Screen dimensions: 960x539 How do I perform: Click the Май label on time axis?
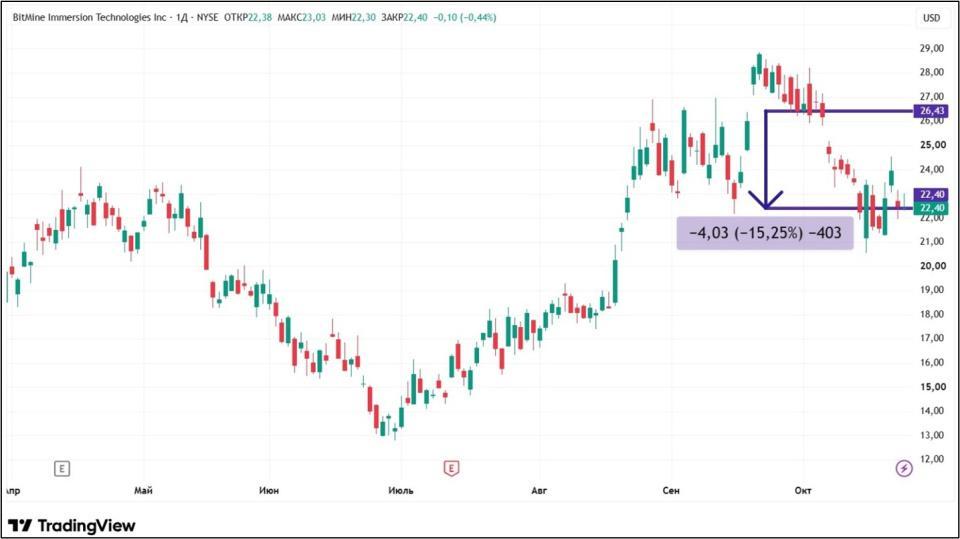tap(143, 491)
